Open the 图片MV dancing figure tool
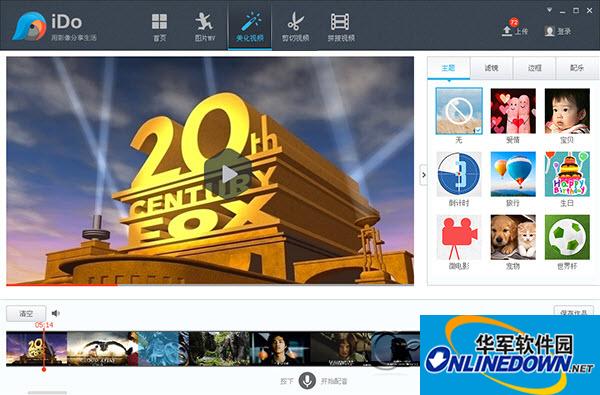The height and width of the screenshot is (395, 600). coord(205,27)
